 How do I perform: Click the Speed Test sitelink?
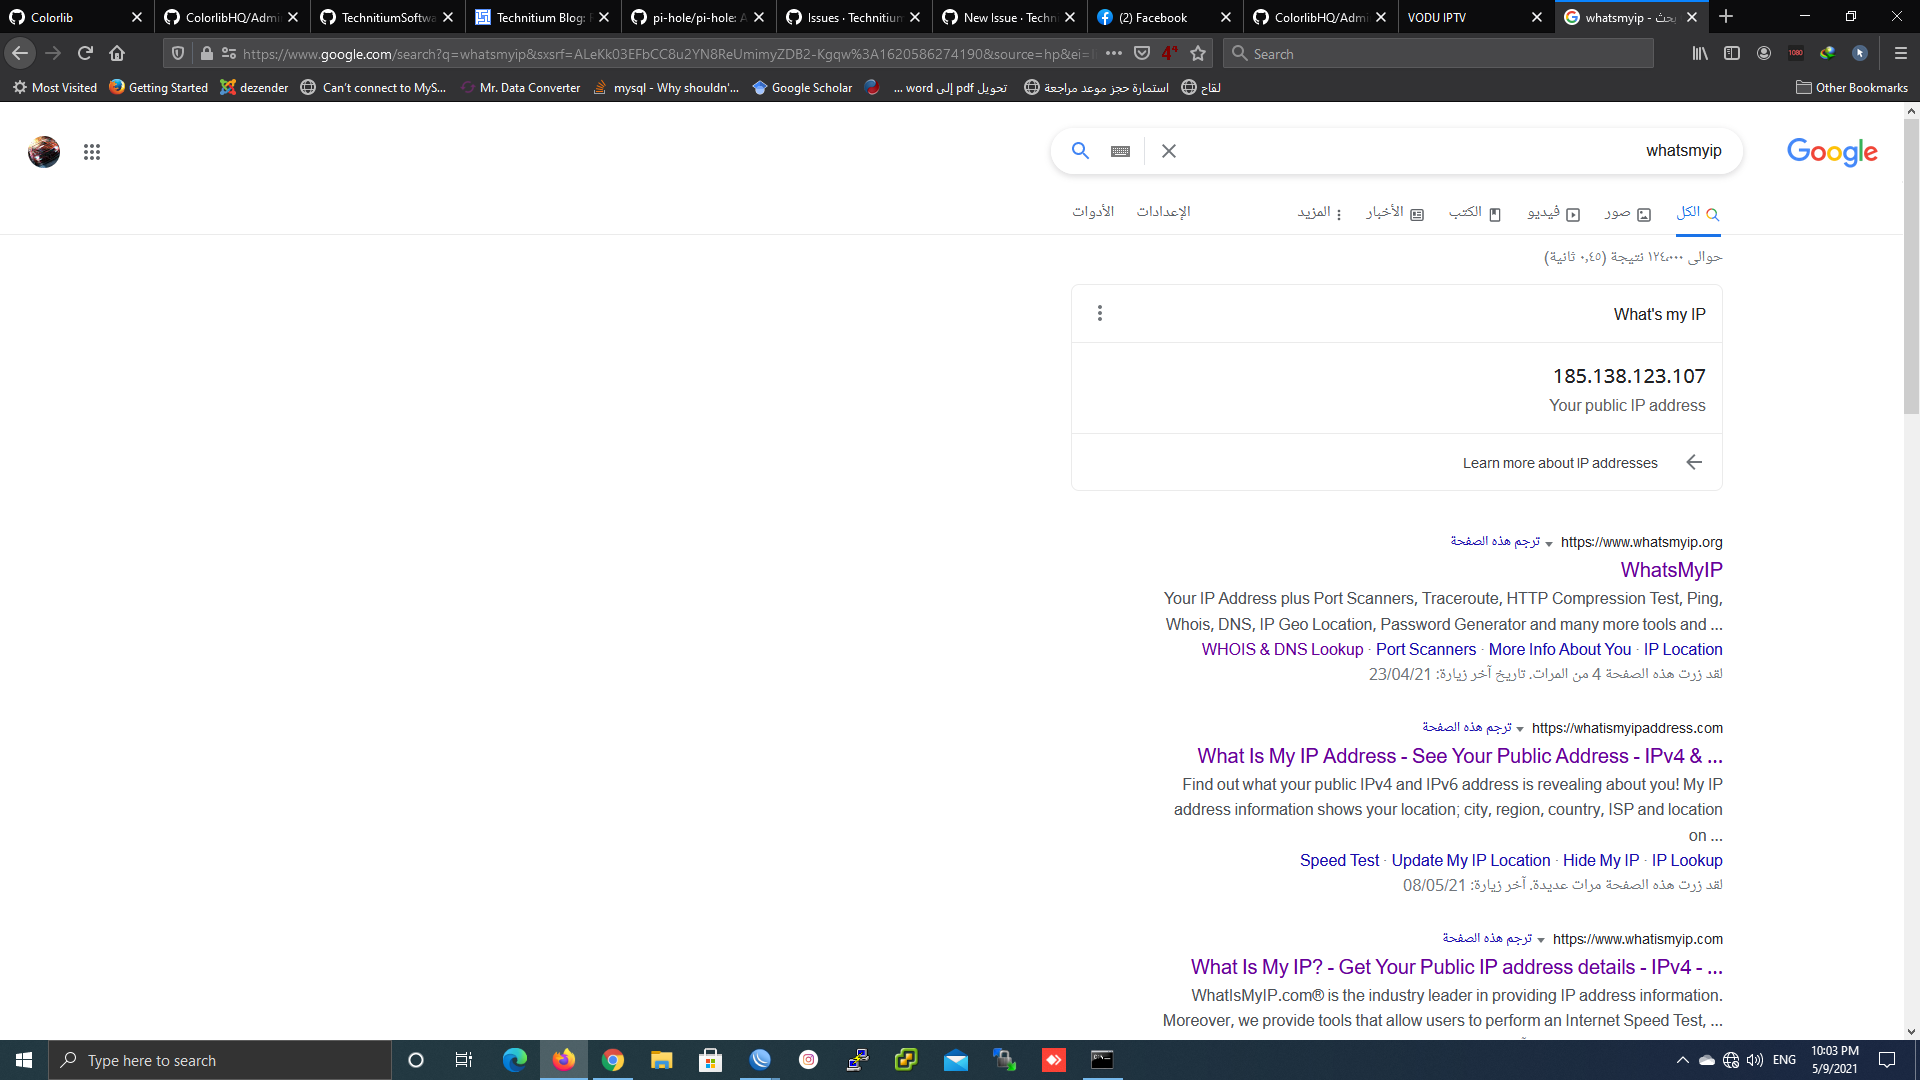tap(1338, 860)
